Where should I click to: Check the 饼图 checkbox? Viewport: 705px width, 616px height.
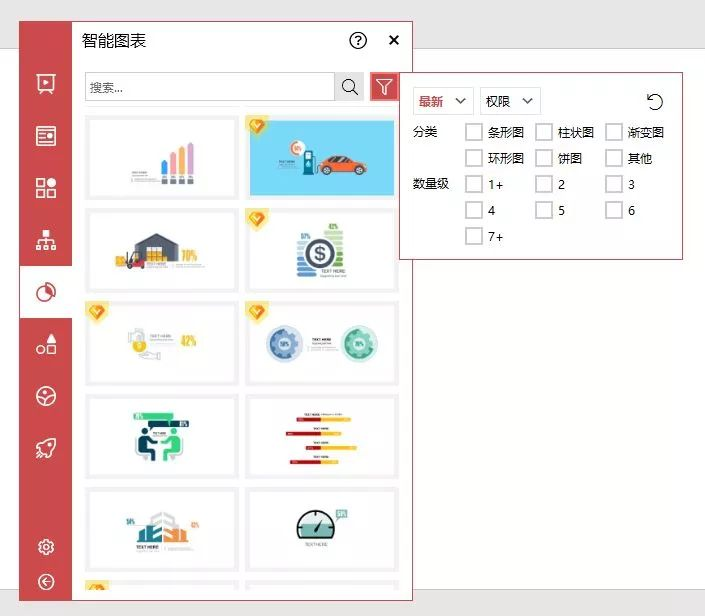tap(544, 158)
